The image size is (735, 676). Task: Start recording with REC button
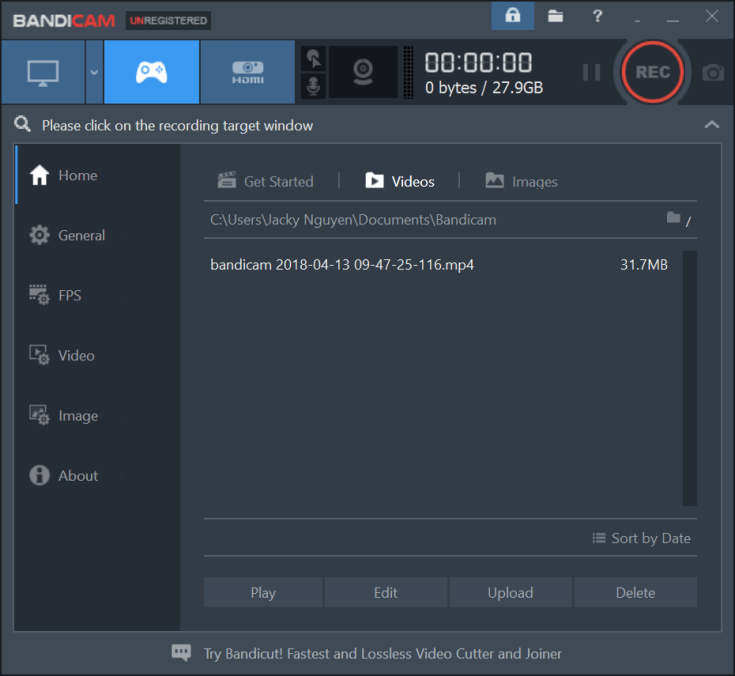click(652, 72)
